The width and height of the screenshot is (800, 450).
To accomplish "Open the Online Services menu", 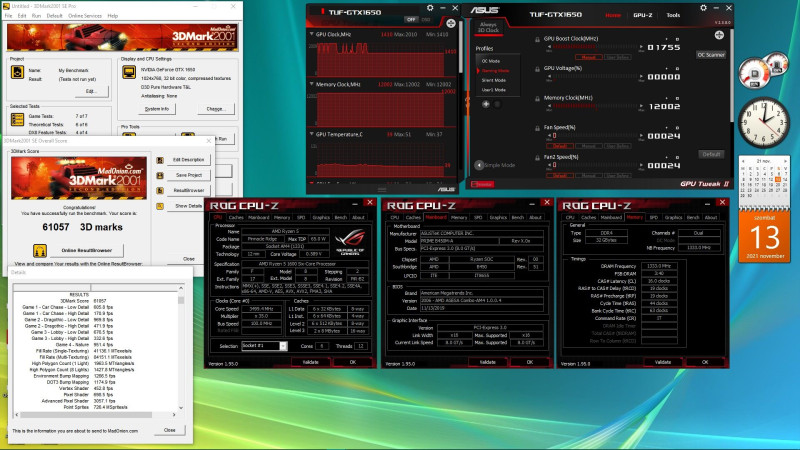I will (x=85, y=16).
